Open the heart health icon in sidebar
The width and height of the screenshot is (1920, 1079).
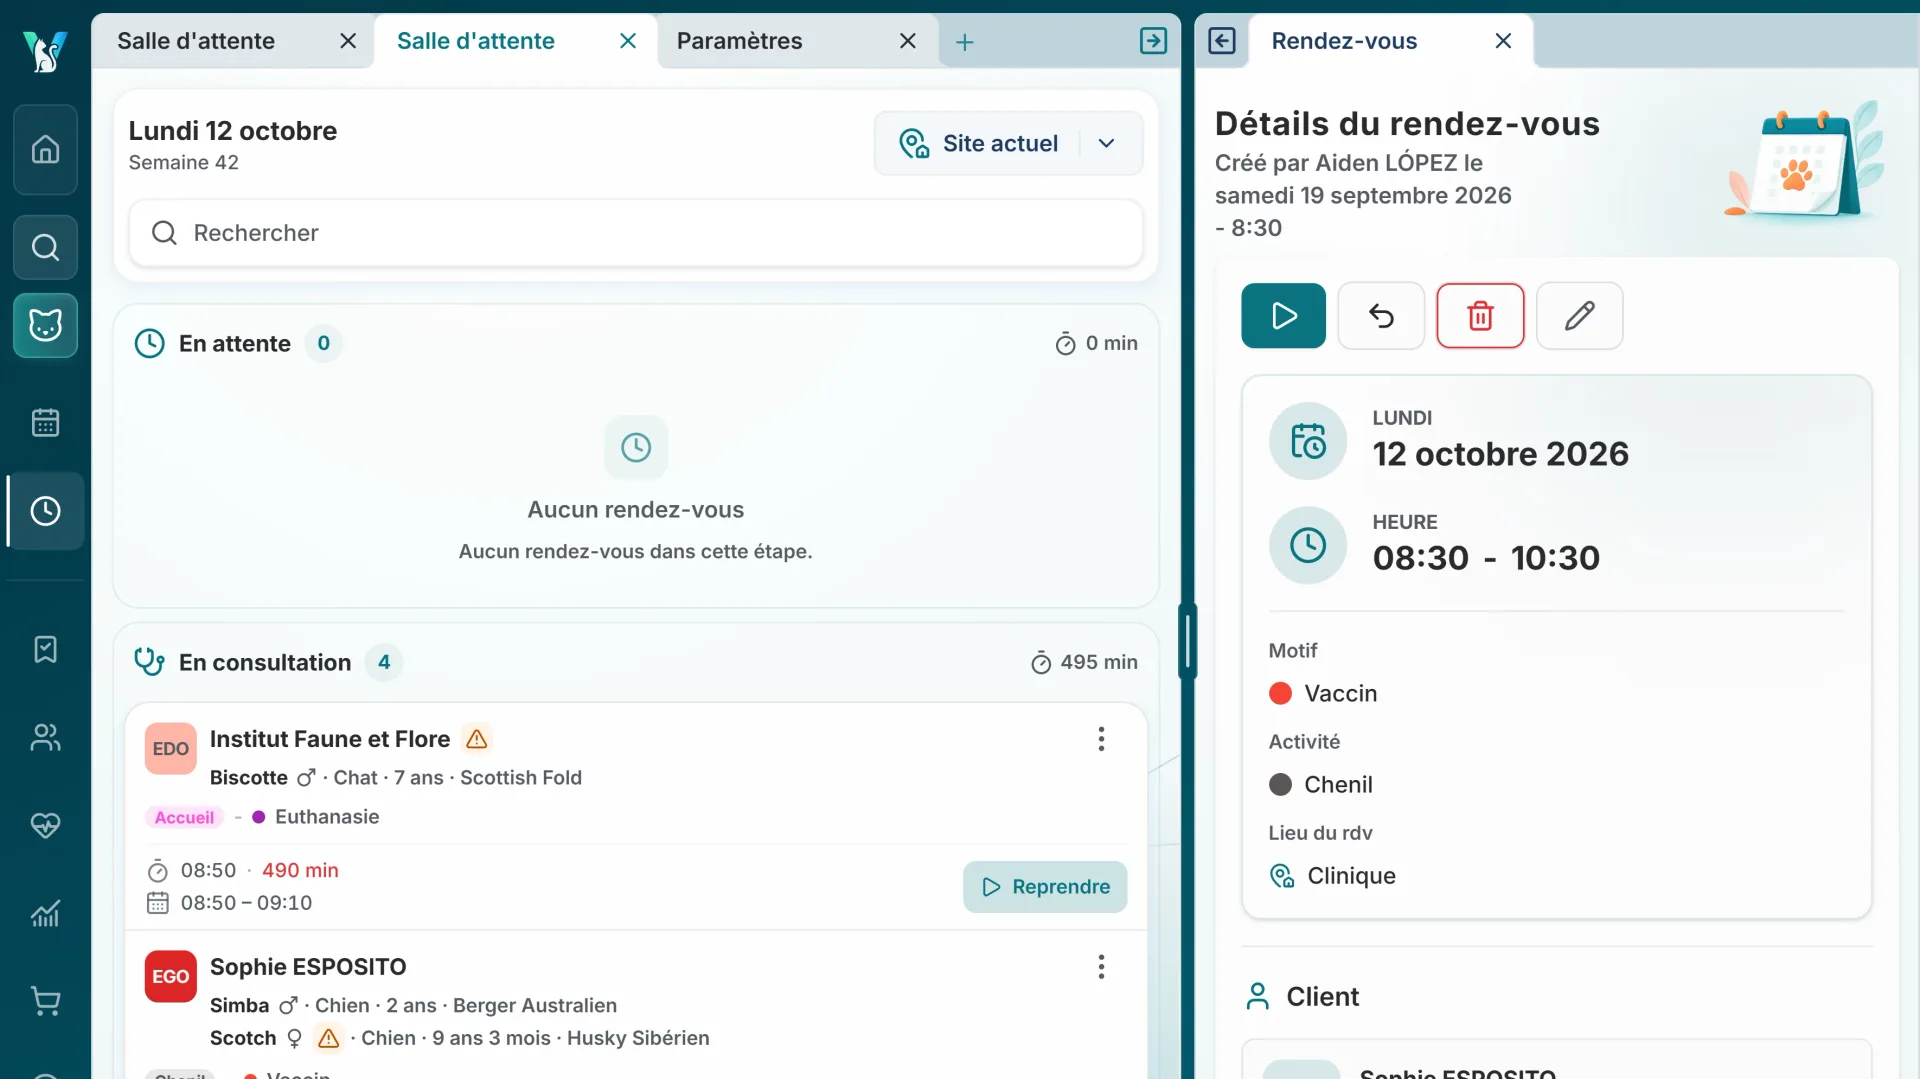pos(45,825)
